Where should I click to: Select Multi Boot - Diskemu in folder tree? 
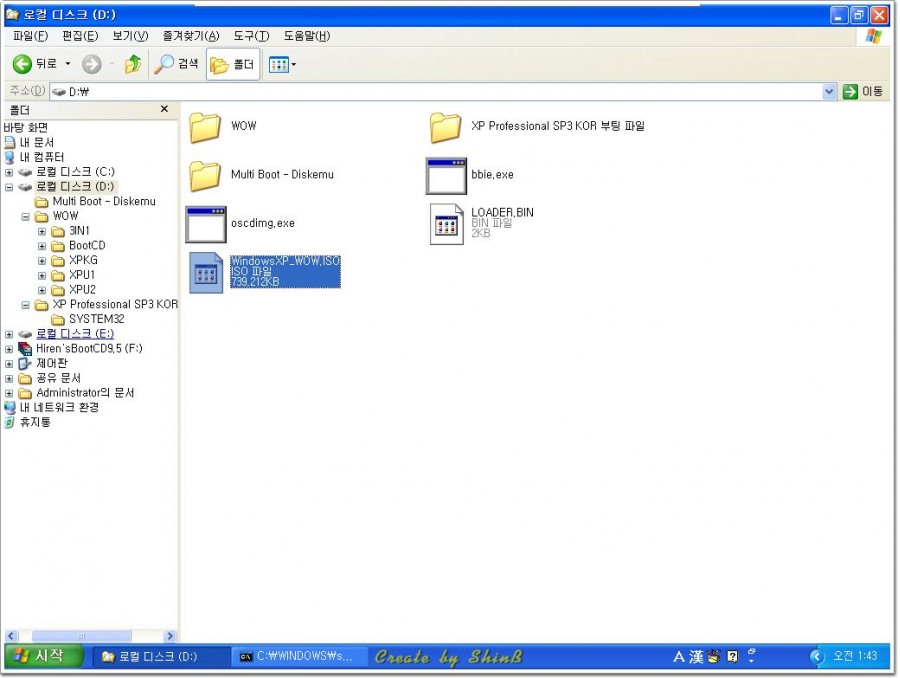click(104, 202)
